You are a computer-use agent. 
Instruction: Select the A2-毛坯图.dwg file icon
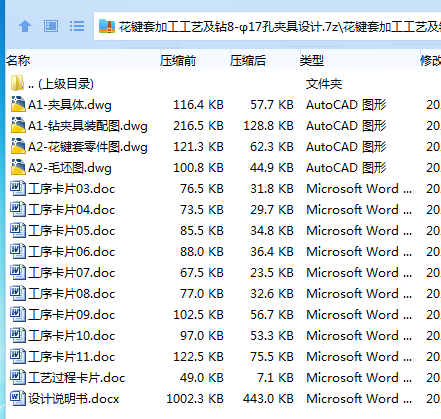18,167
